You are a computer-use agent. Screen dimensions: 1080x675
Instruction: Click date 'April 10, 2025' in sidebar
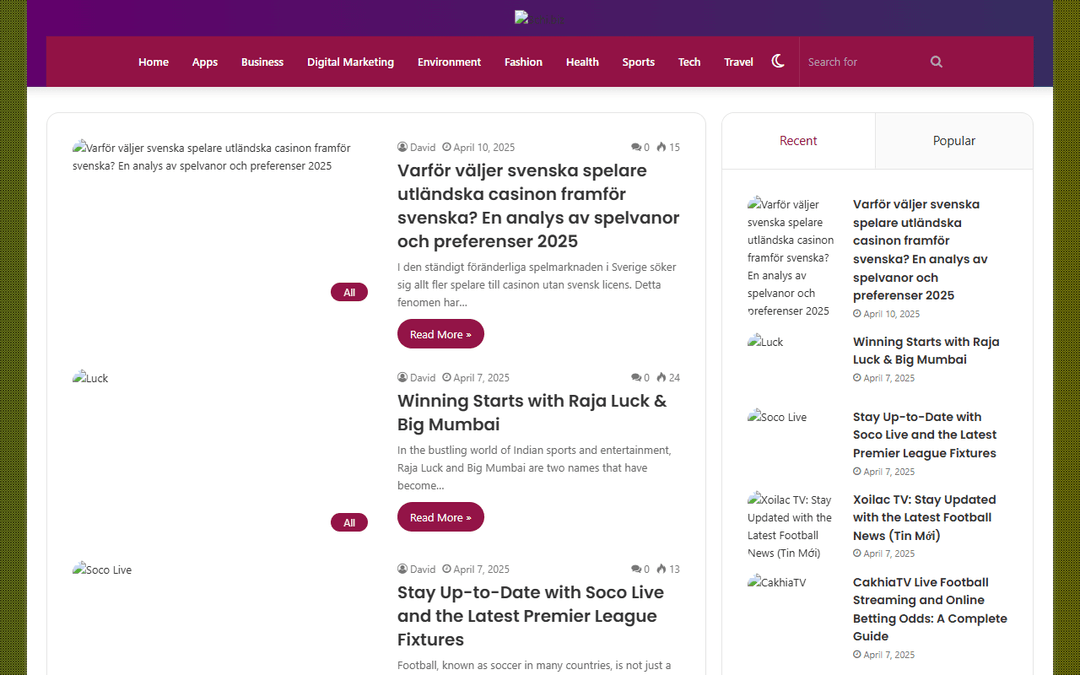click(891, 314)
